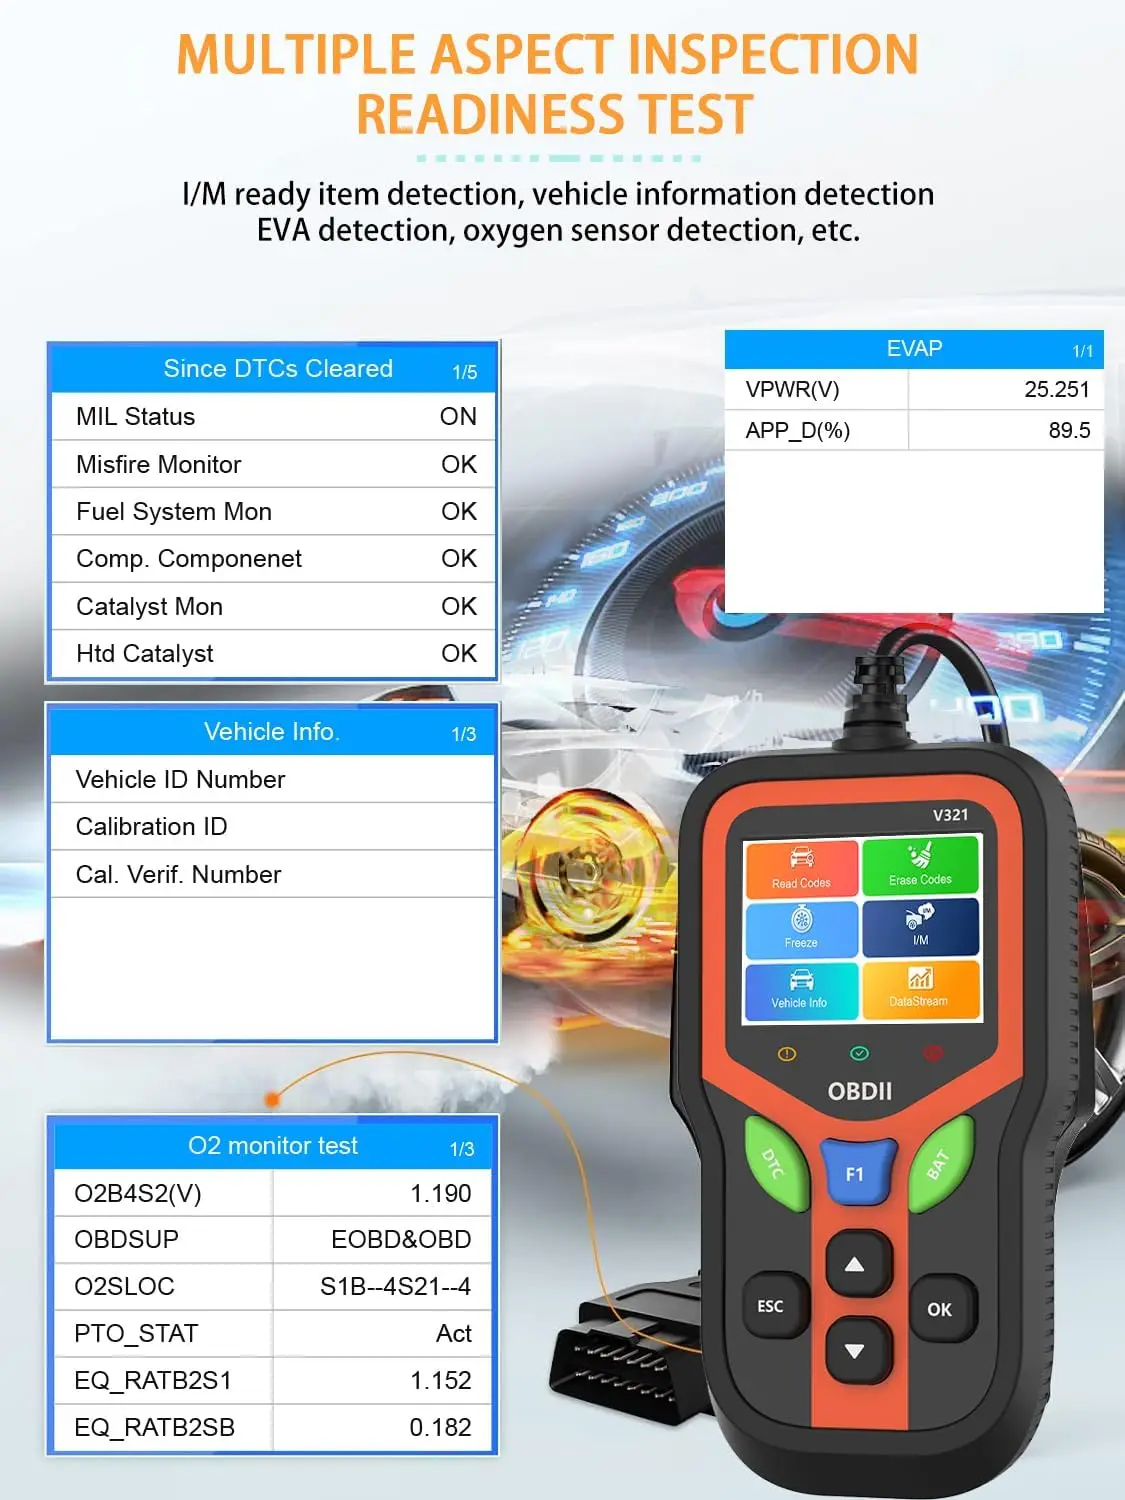Click the green BAT shortcut key
This screenshot has width=1125, height=1500.
941,1163
